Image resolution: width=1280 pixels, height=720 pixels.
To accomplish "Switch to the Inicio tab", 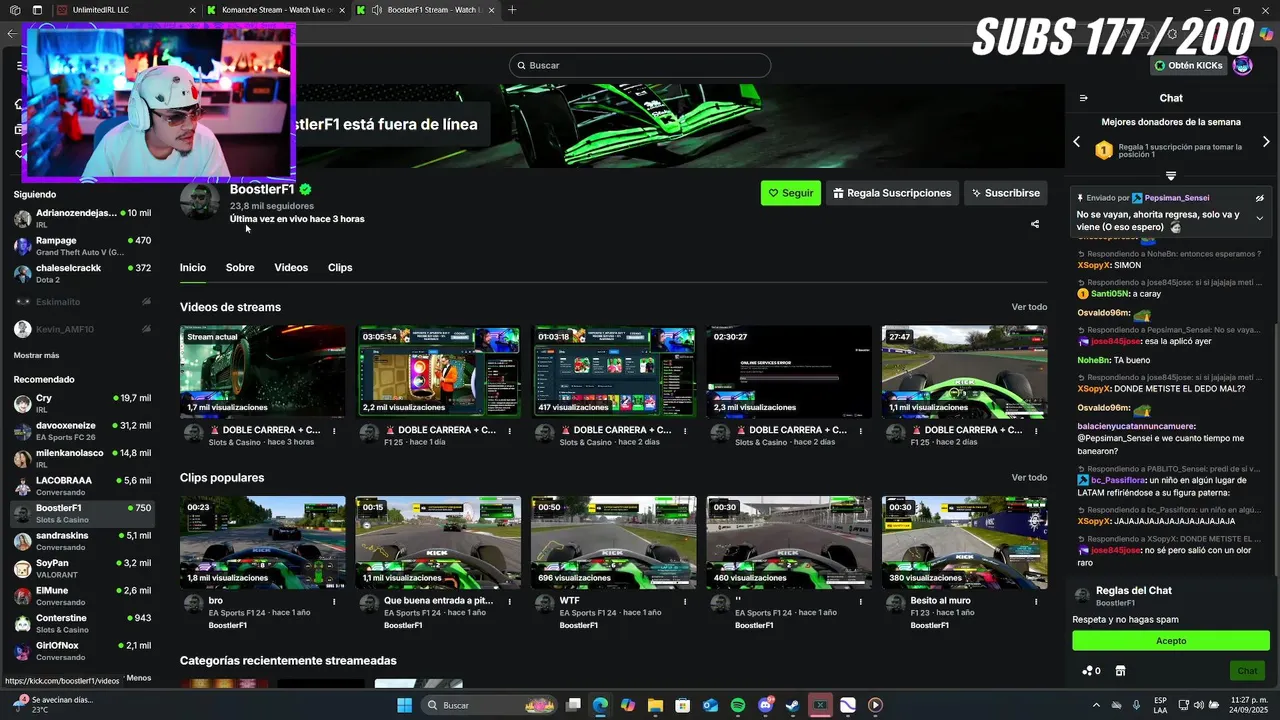I will [193, 268].
